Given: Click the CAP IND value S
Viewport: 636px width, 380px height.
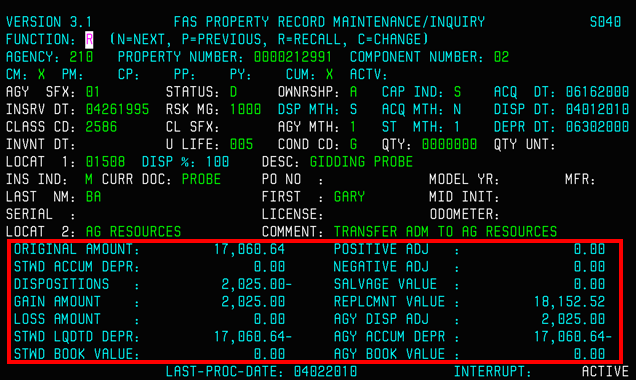Looking at the screenshot, I should [x=457, y=92].
